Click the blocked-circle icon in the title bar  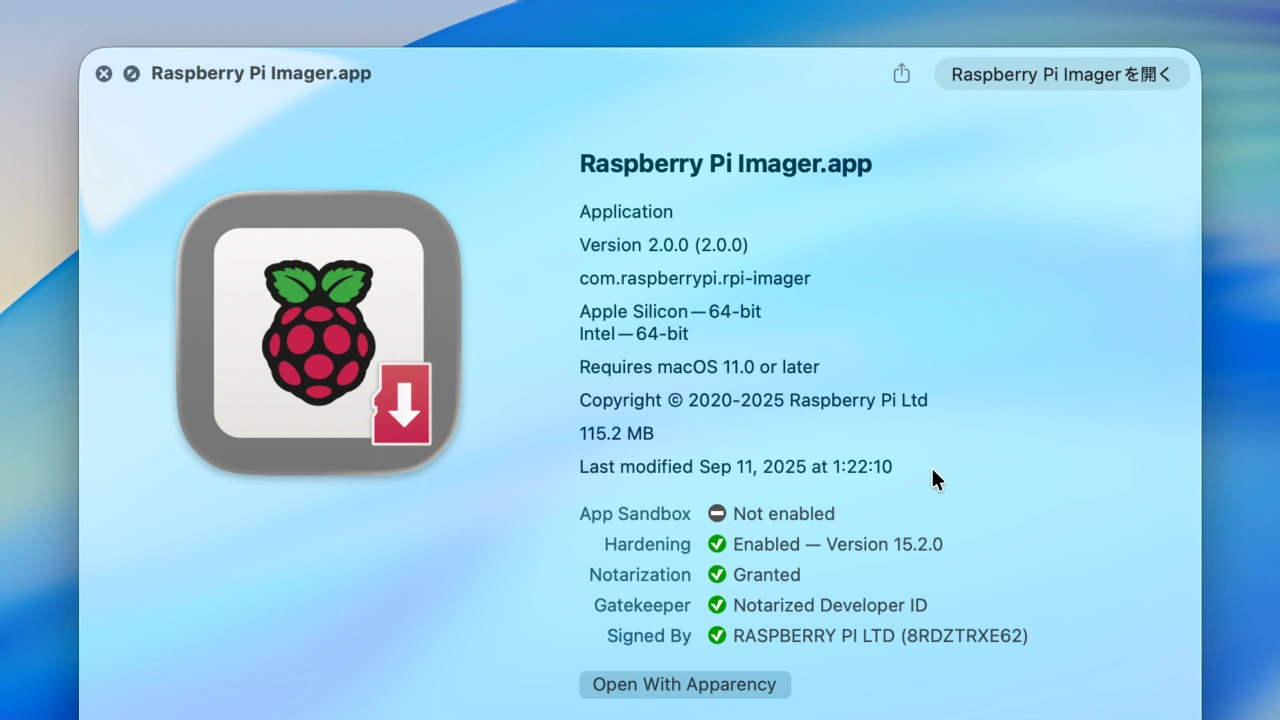pos(131,73)
